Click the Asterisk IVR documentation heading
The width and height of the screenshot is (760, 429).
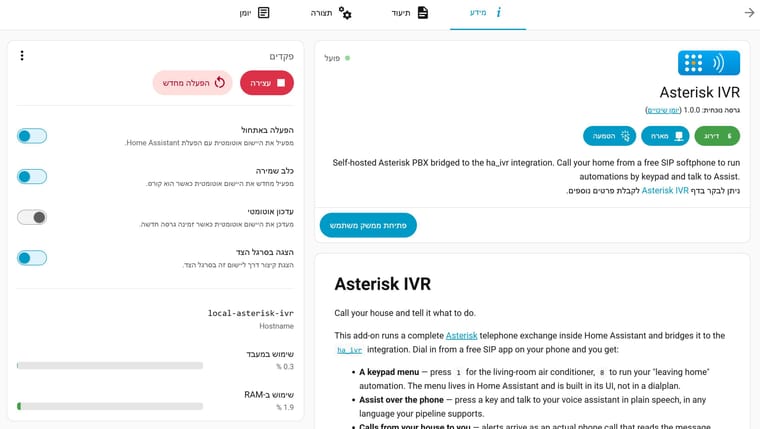tap(382, 284)
